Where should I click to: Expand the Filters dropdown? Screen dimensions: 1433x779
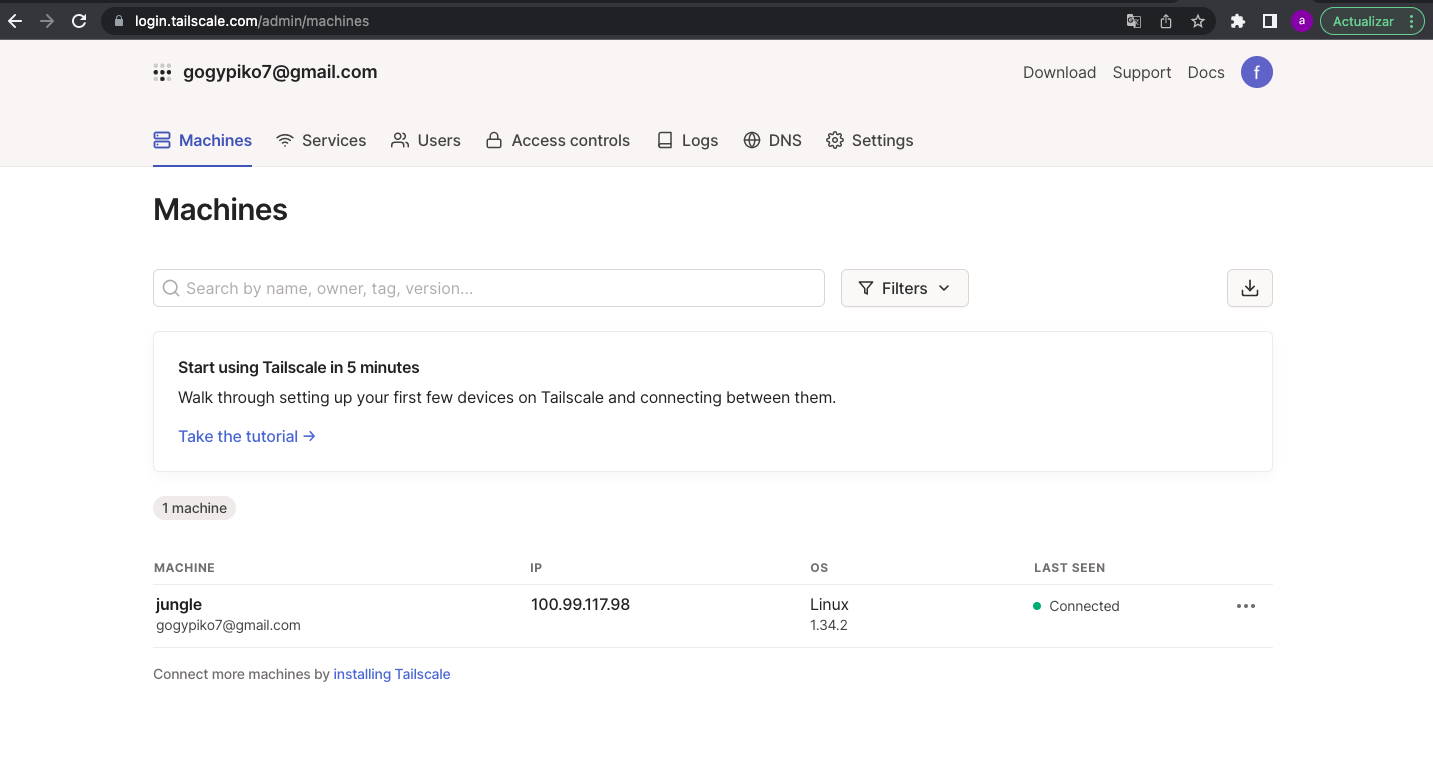904,288
